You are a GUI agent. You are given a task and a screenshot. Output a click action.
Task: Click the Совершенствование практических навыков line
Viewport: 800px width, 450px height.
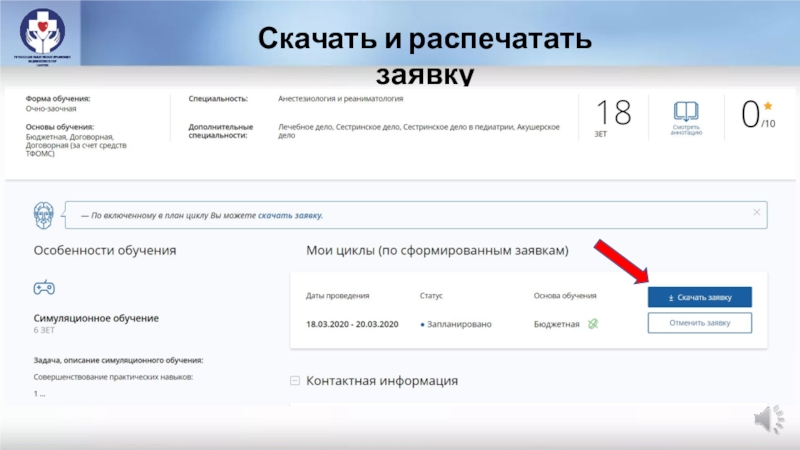113,377
